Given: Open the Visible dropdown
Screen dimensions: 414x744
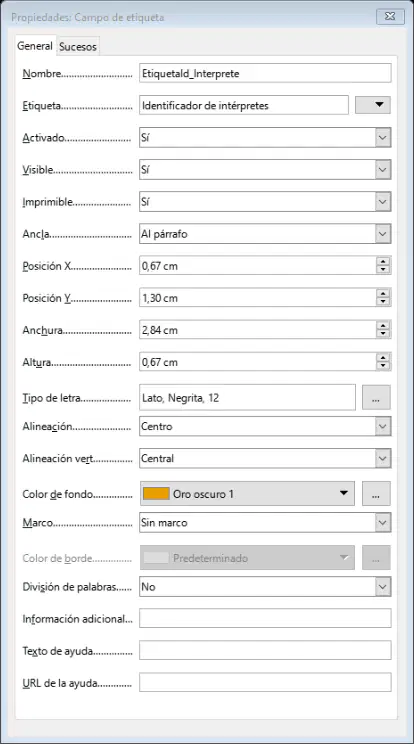Looking at the screenshot, I should click(x=383, y=170).
